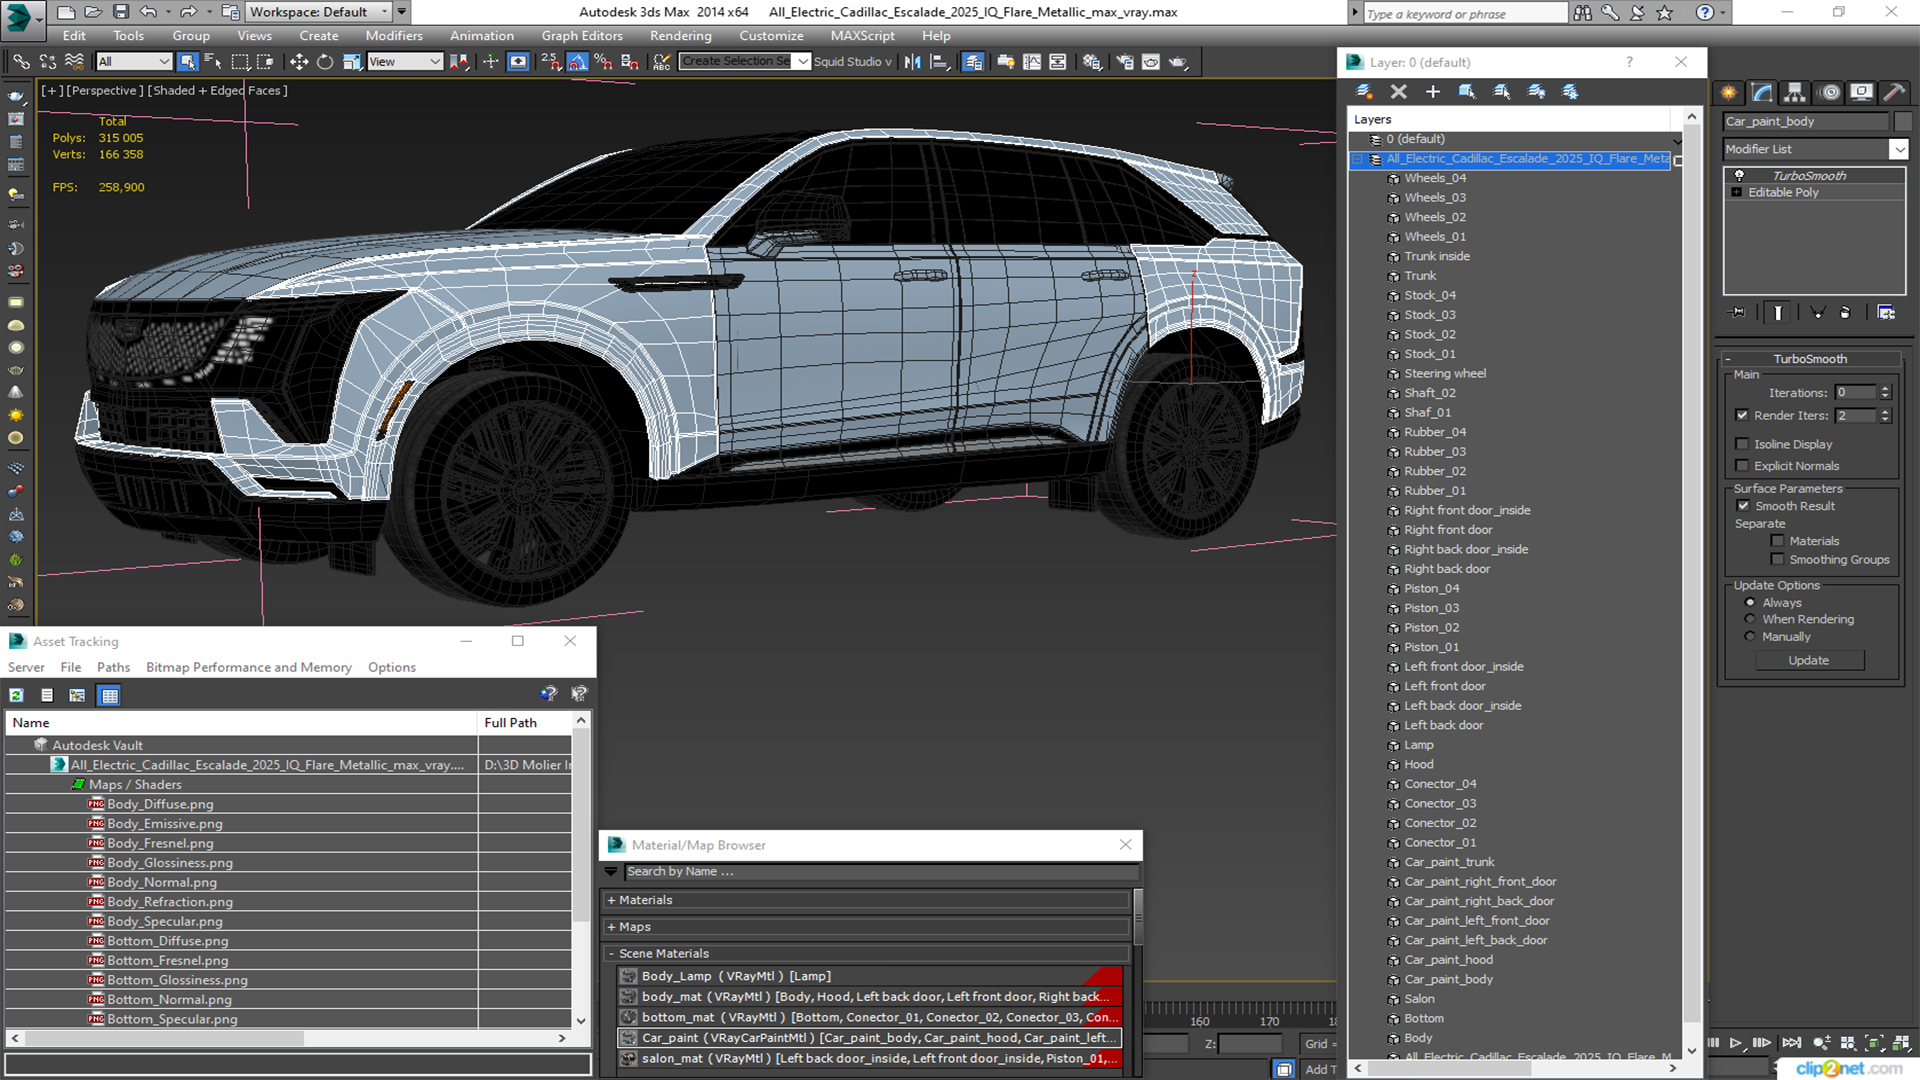This screenshot has width=1920, height=1080.
Task: Toggle Show End Result icon
Action: [1778, 313]
